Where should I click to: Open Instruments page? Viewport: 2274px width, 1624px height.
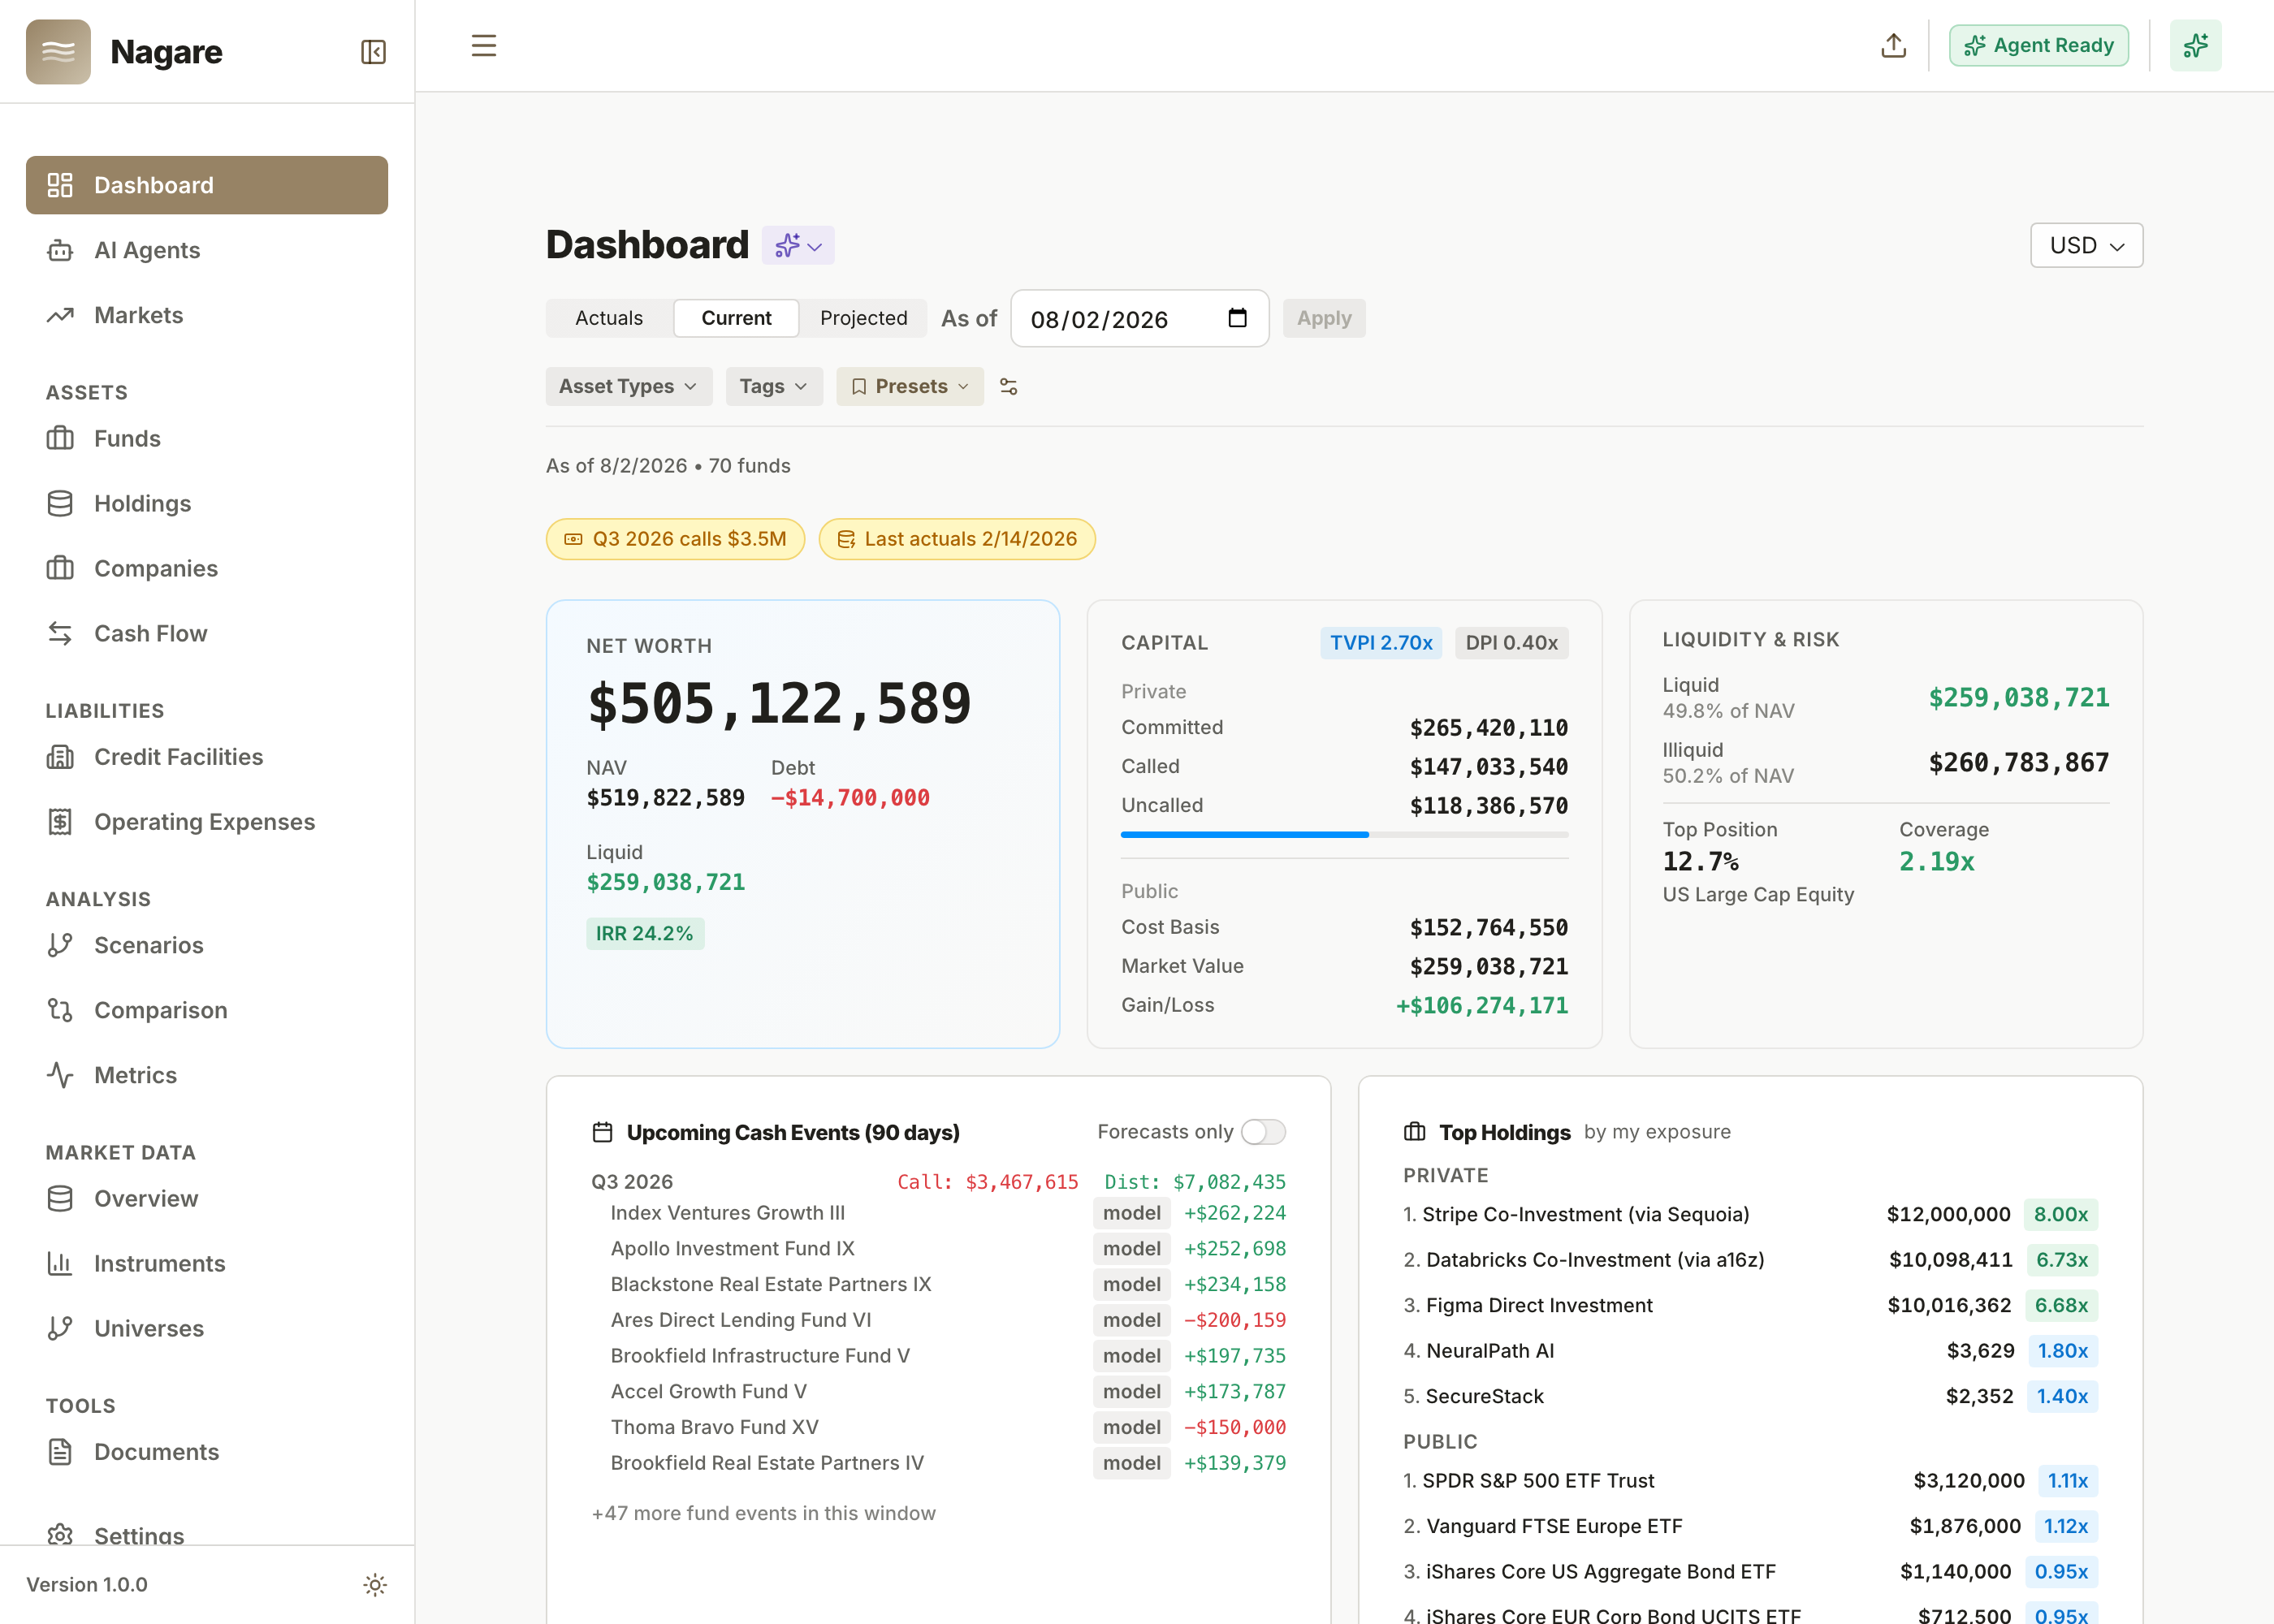pyautogui.click(x=207, y=1263)
